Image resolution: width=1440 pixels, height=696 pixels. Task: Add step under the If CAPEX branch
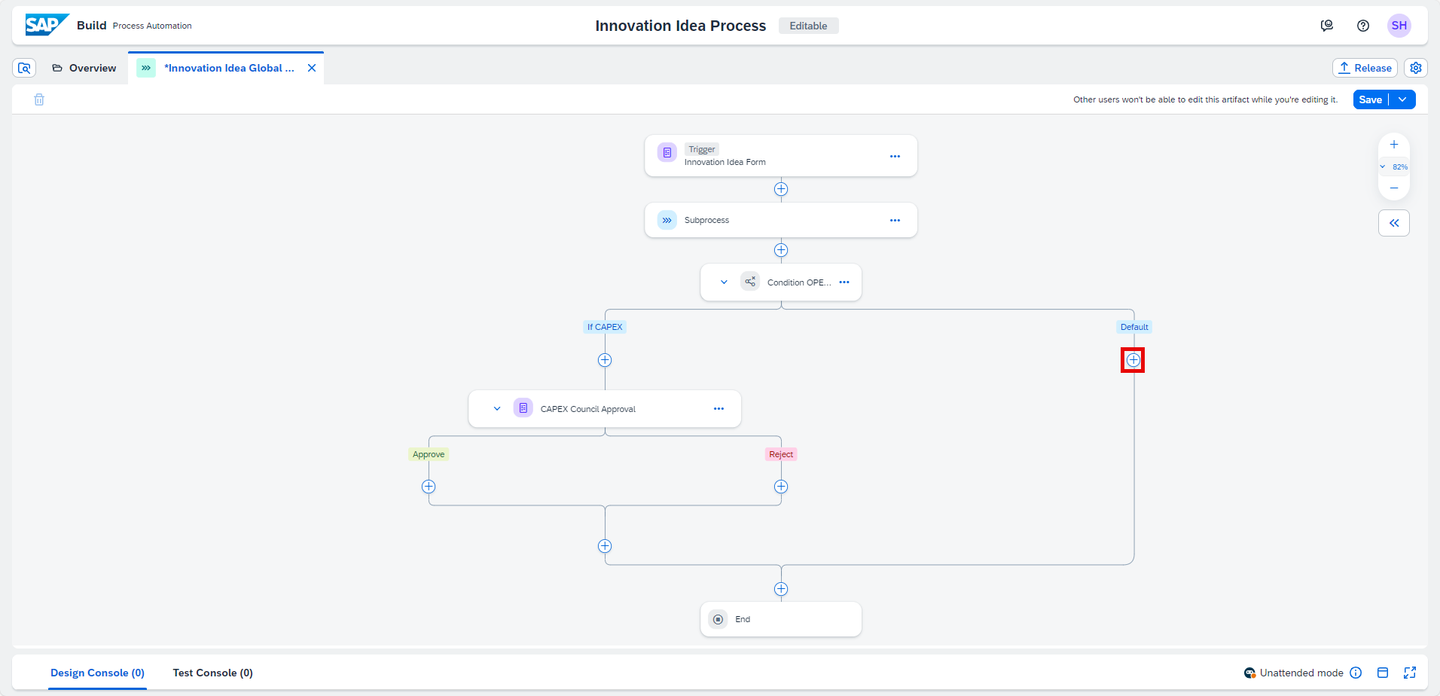click(x=604, y=360)
